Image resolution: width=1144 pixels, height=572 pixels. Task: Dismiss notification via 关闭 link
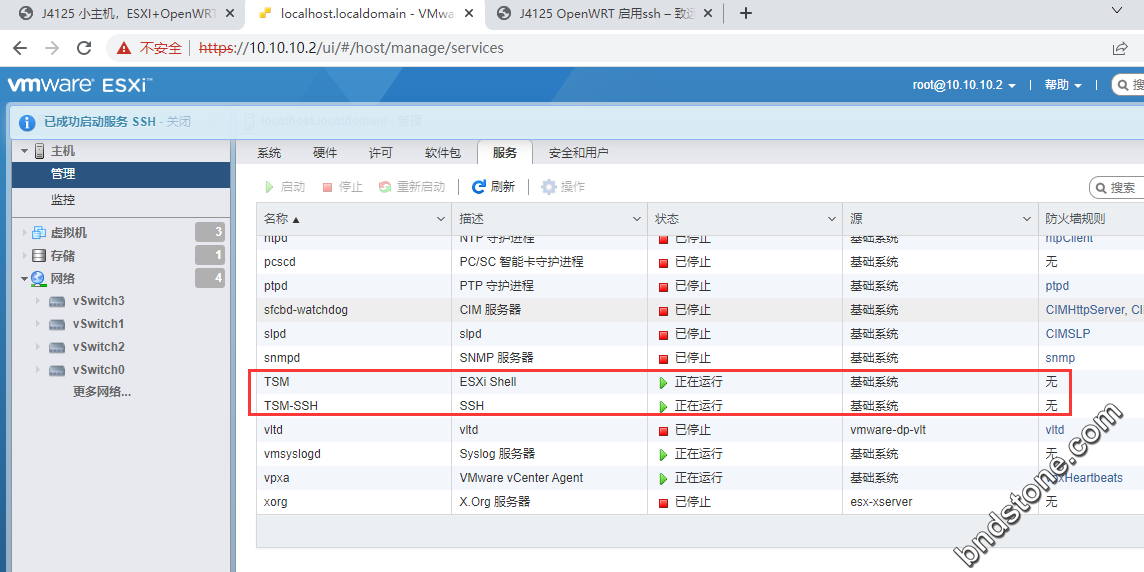point(179,122)
